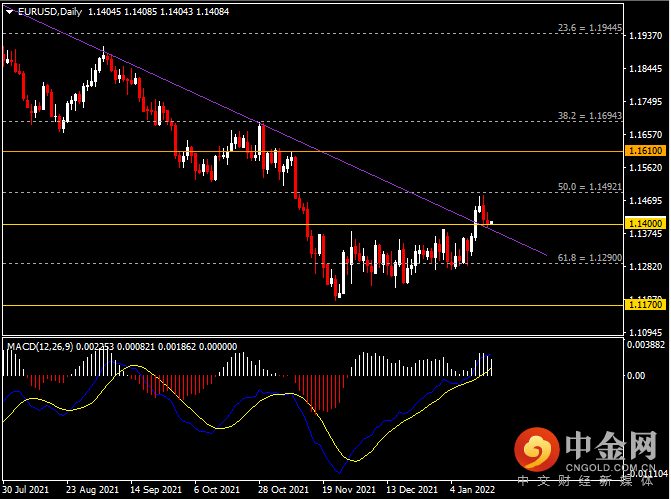Viewport: 671px width, 499px height.
Task: Click the 1.14695 price scale value
Action: pos(645,200)
